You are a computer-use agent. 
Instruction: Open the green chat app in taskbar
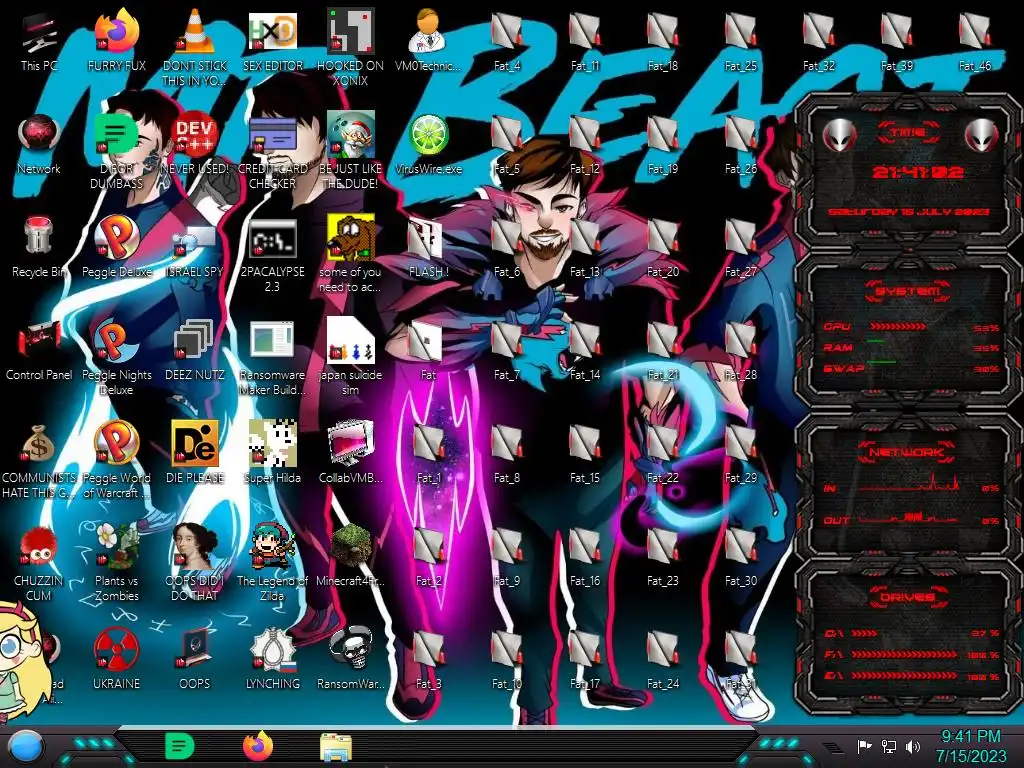[179, 746]
